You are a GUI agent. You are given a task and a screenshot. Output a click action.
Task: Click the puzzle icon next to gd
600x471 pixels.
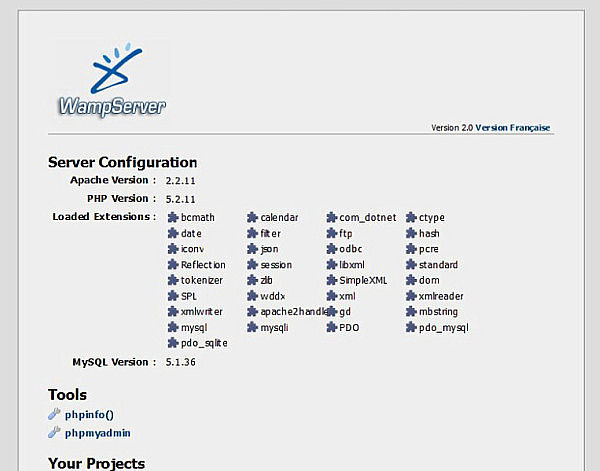point(331,312)
